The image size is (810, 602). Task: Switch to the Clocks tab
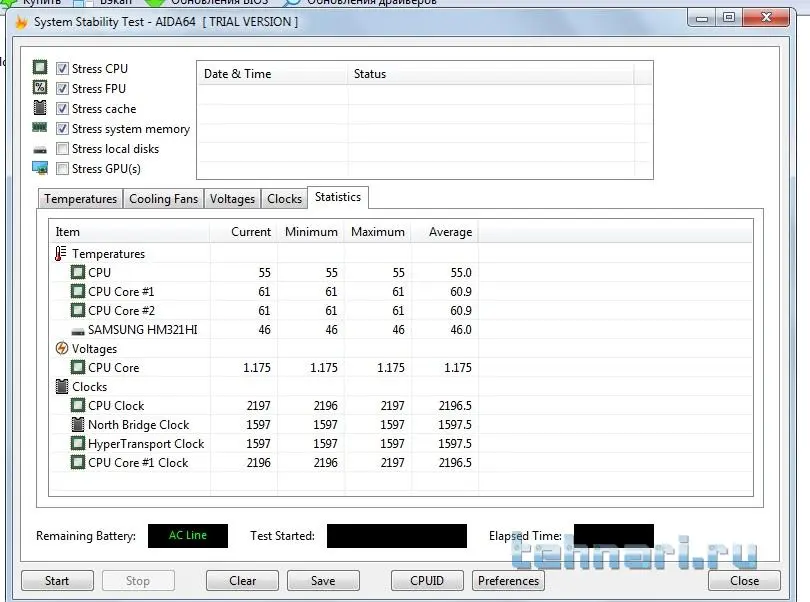point(284,199)
